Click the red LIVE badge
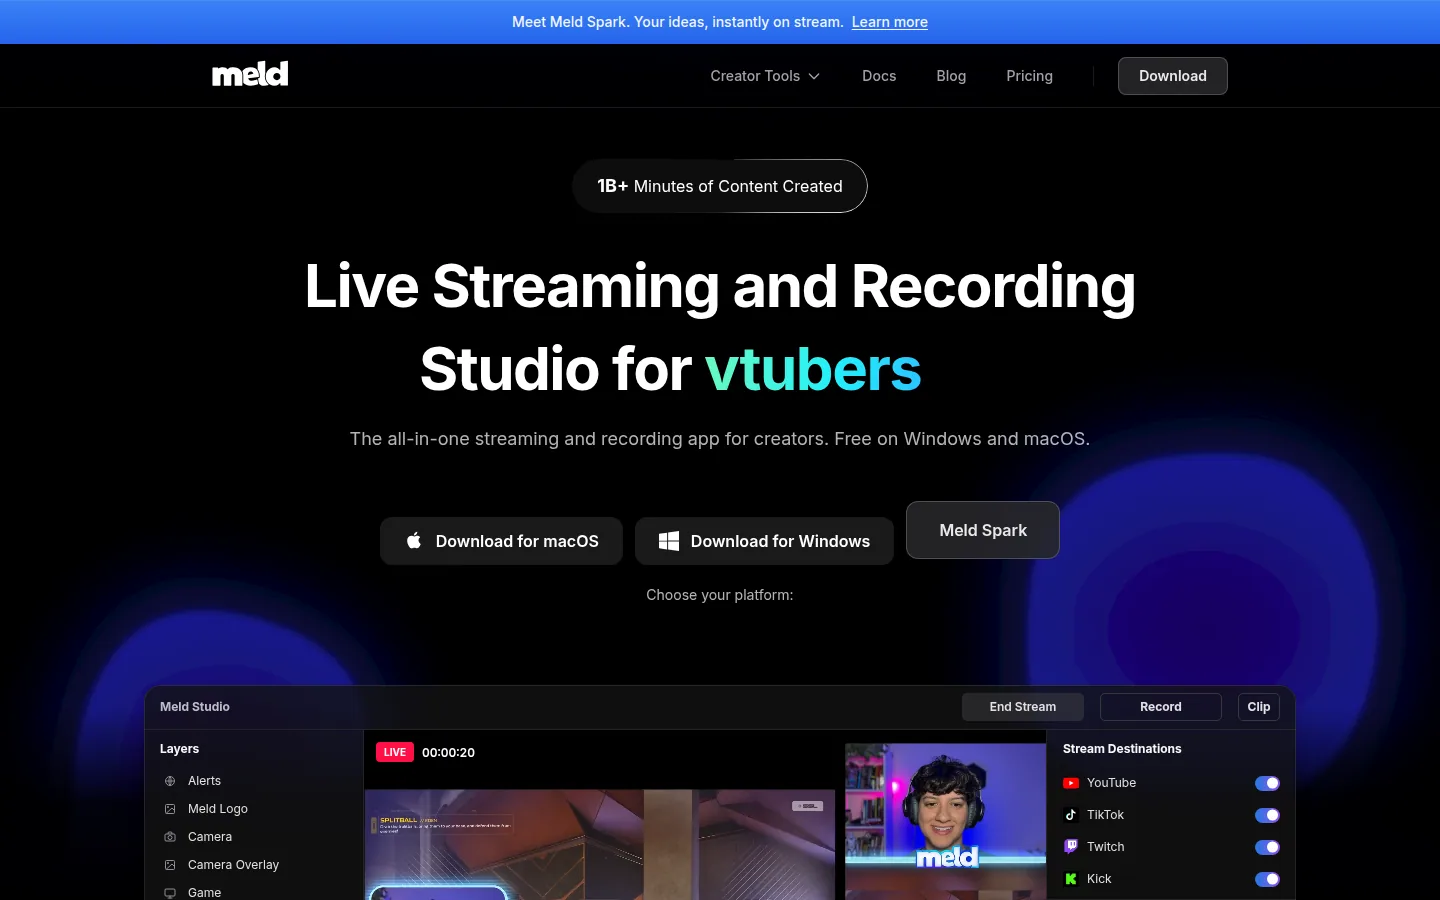 [395, 752]
